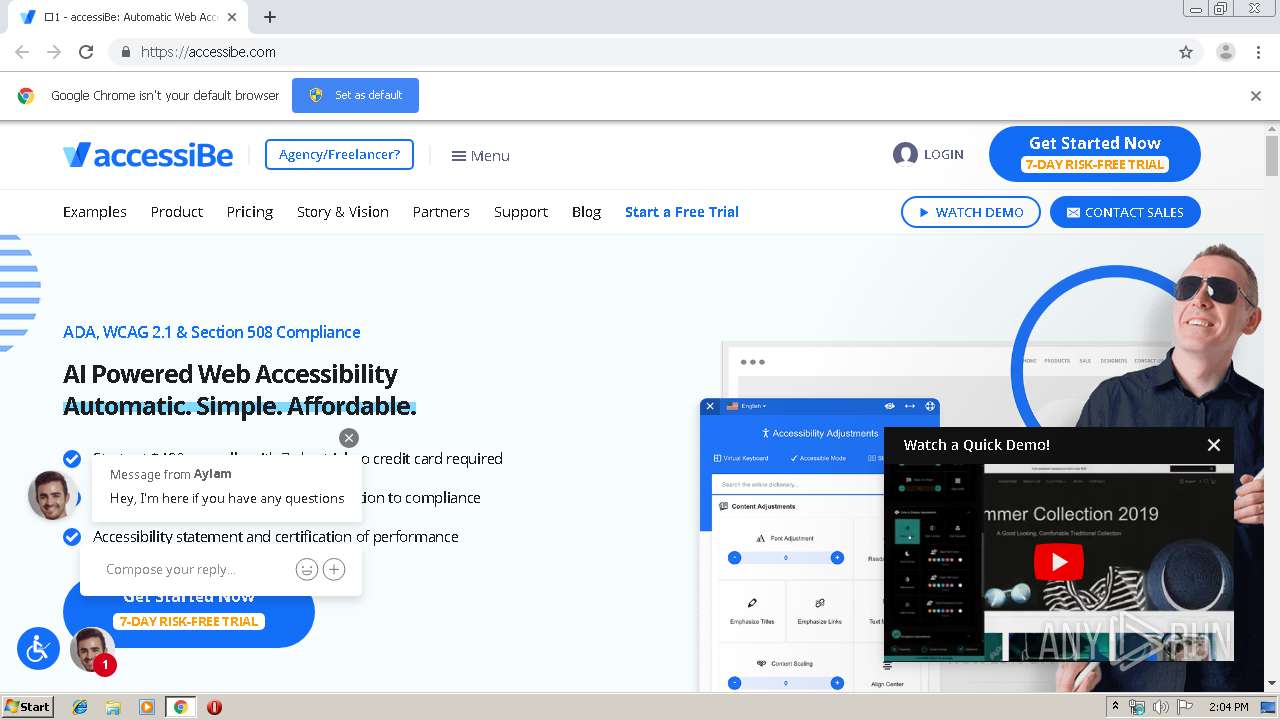The height and width of the screenshot is (720, 1280).
Task: Click the eye icon in widget header
Action: pyautogui.click(x=889, y=406)
